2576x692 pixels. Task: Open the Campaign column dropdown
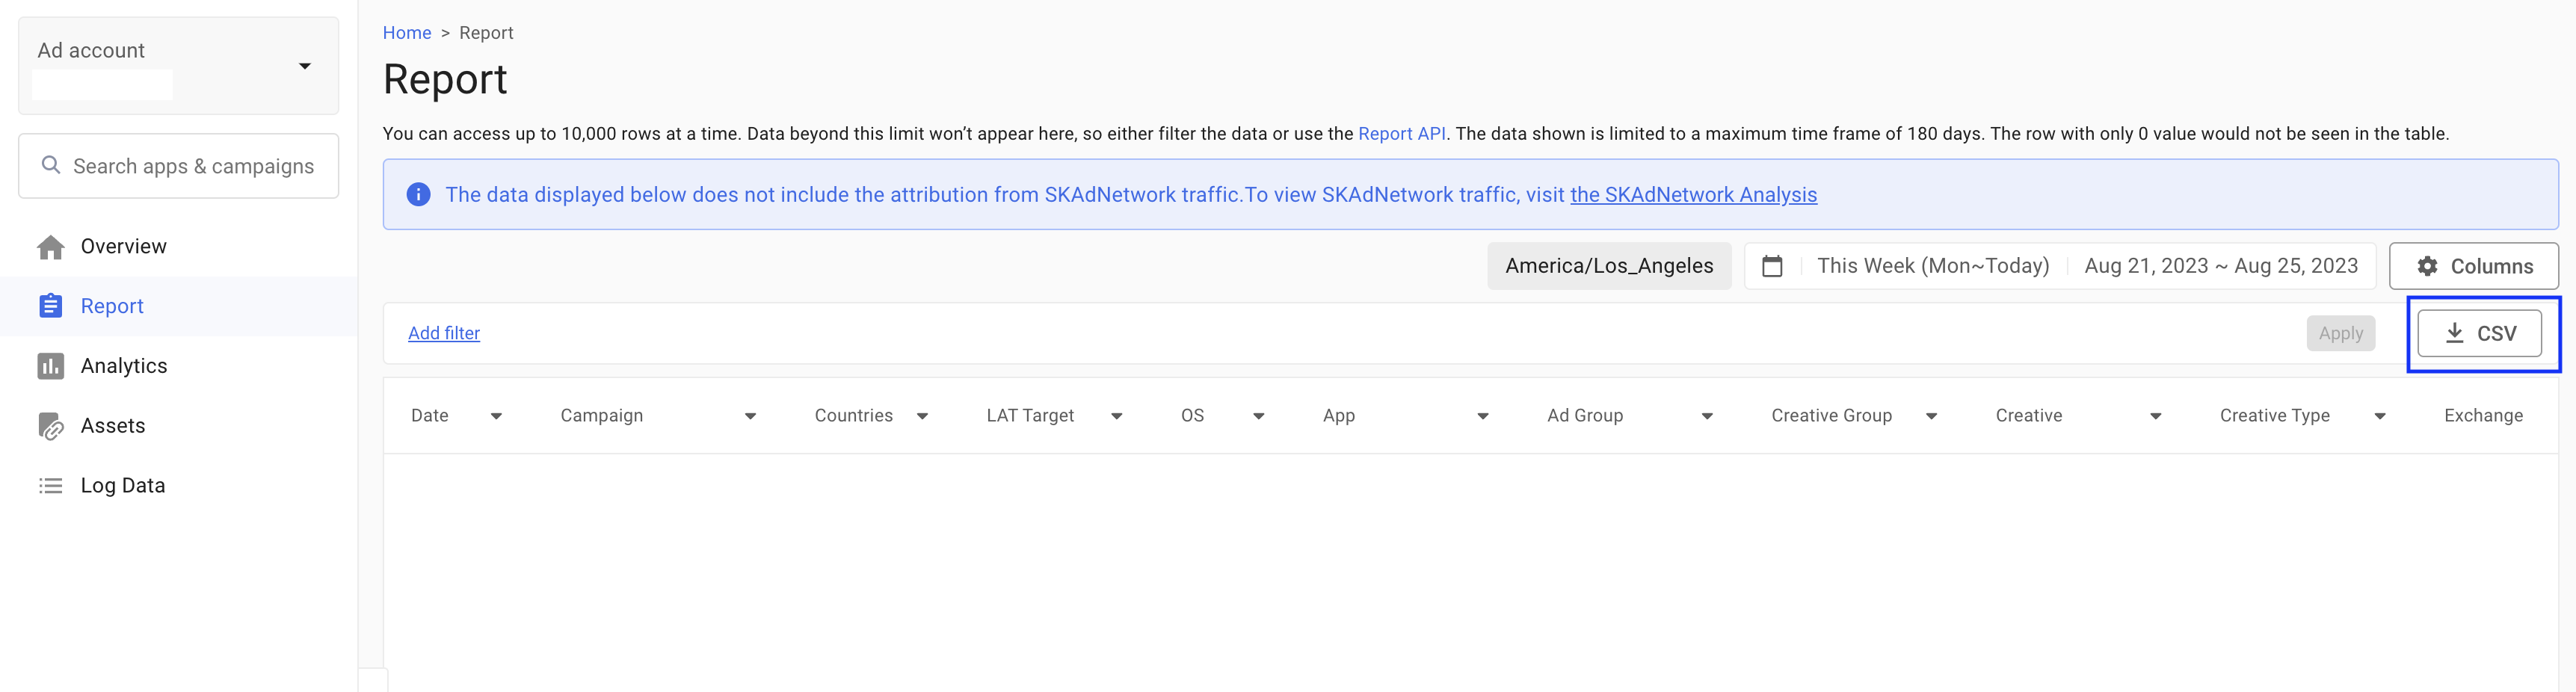[x=750, y=416]
